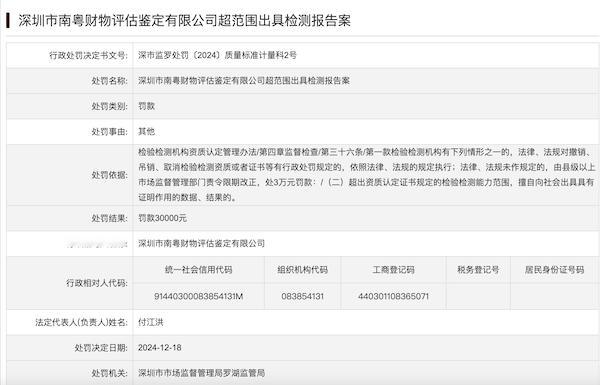The image size is (600, 385).
Task: Click the 处罚名称 value text
Action: coord(244,81)
